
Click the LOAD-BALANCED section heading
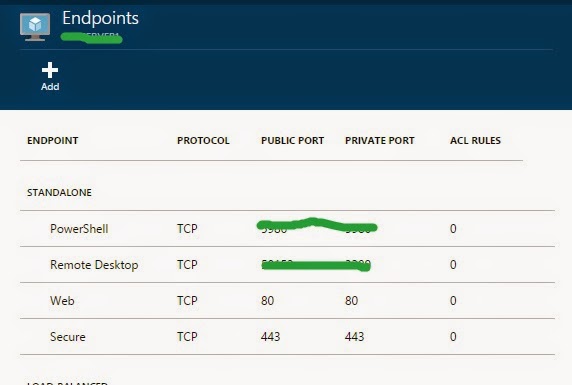click(x=67, y=383)
